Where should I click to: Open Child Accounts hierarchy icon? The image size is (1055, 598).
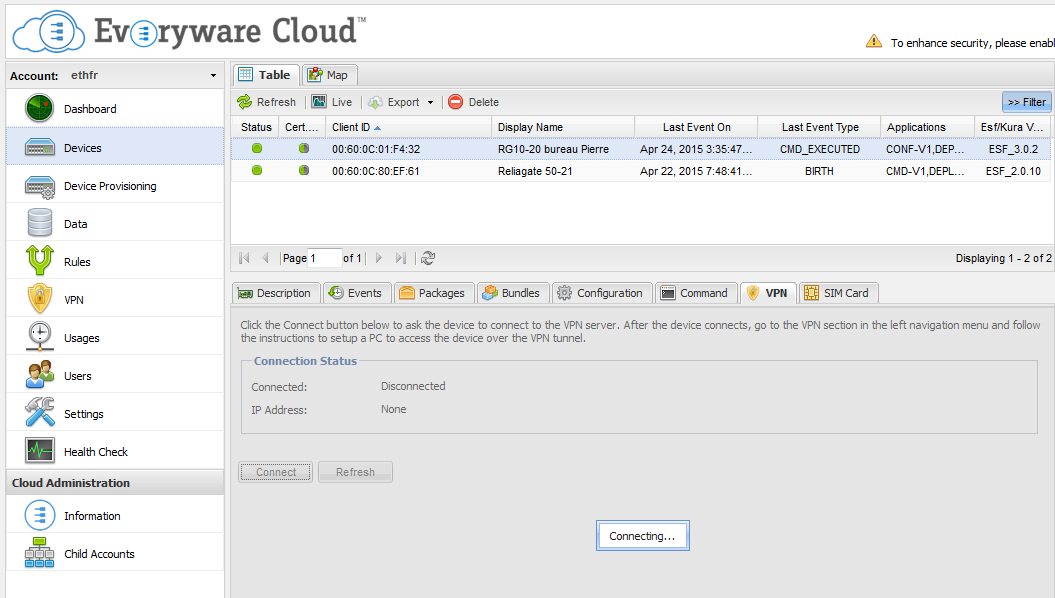click(x=40, y=553)
